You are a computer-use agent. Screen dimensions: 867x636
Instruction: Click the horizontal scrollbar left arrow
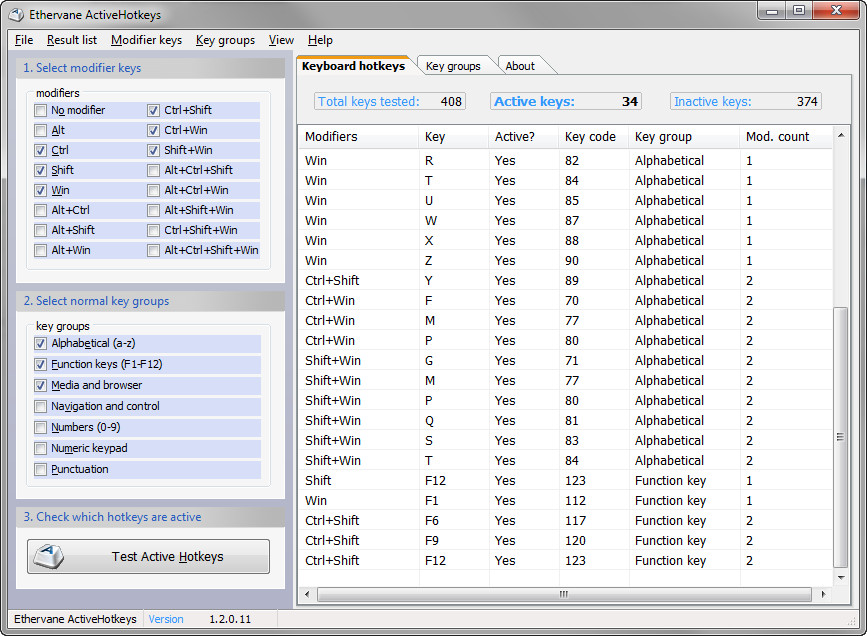(x=307, y=595)
